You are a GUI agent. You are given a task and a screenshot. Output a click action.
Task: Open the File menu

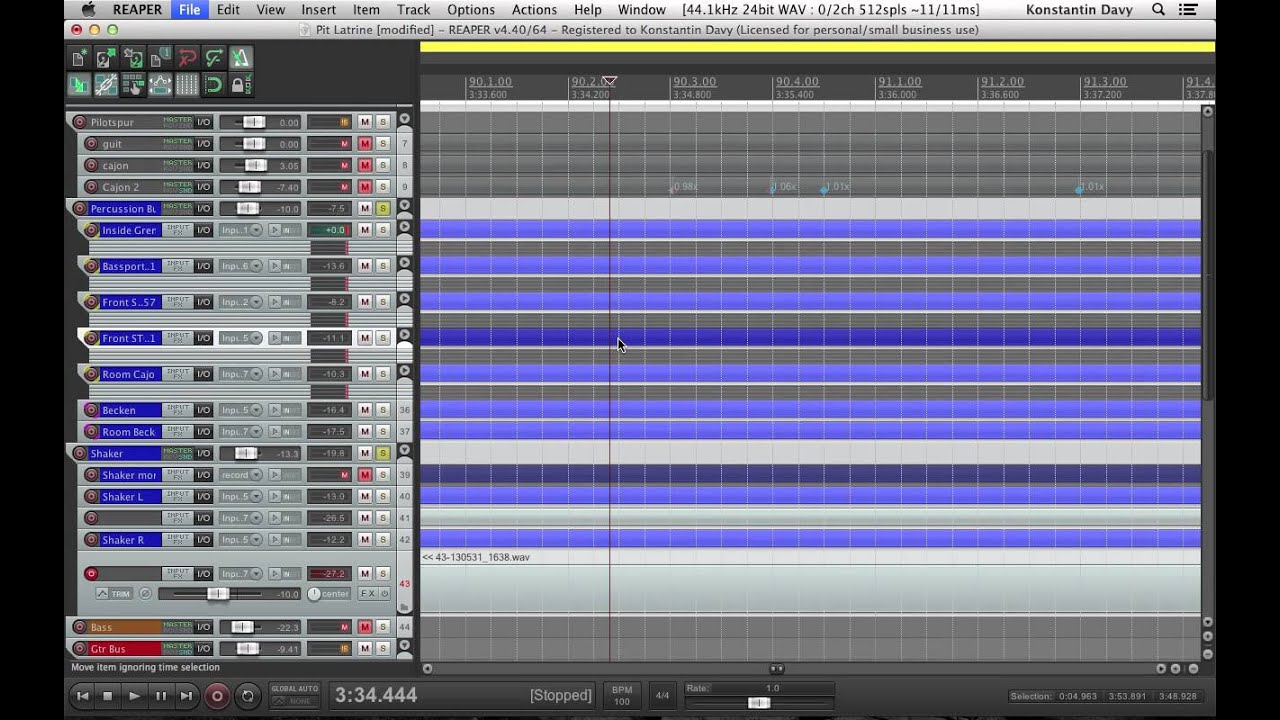tap(189, 9)
